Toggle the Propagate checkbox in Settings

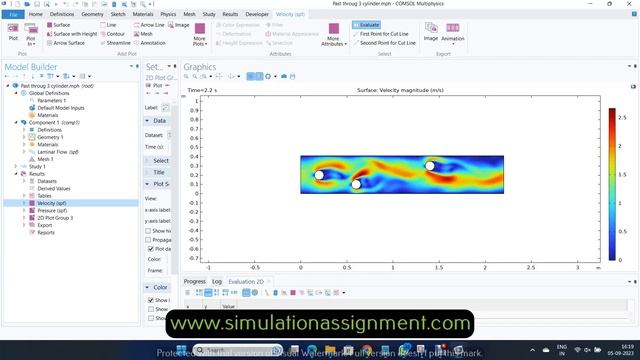148,240
